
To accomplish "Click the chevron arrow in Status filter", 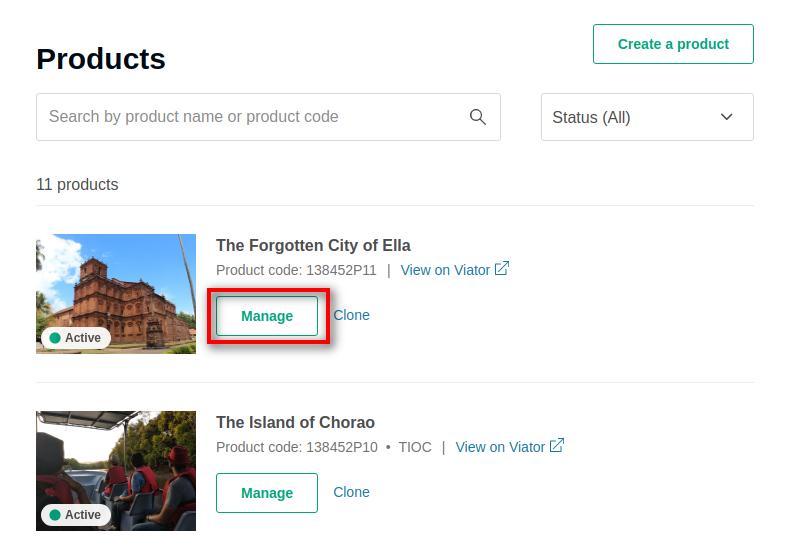I will (727, 117).
